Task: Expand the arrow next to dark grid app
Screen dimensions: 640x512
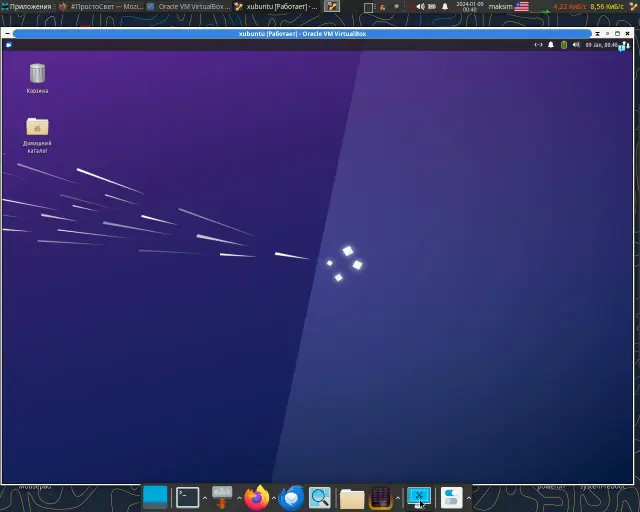Action: click(x=398, y=498)
